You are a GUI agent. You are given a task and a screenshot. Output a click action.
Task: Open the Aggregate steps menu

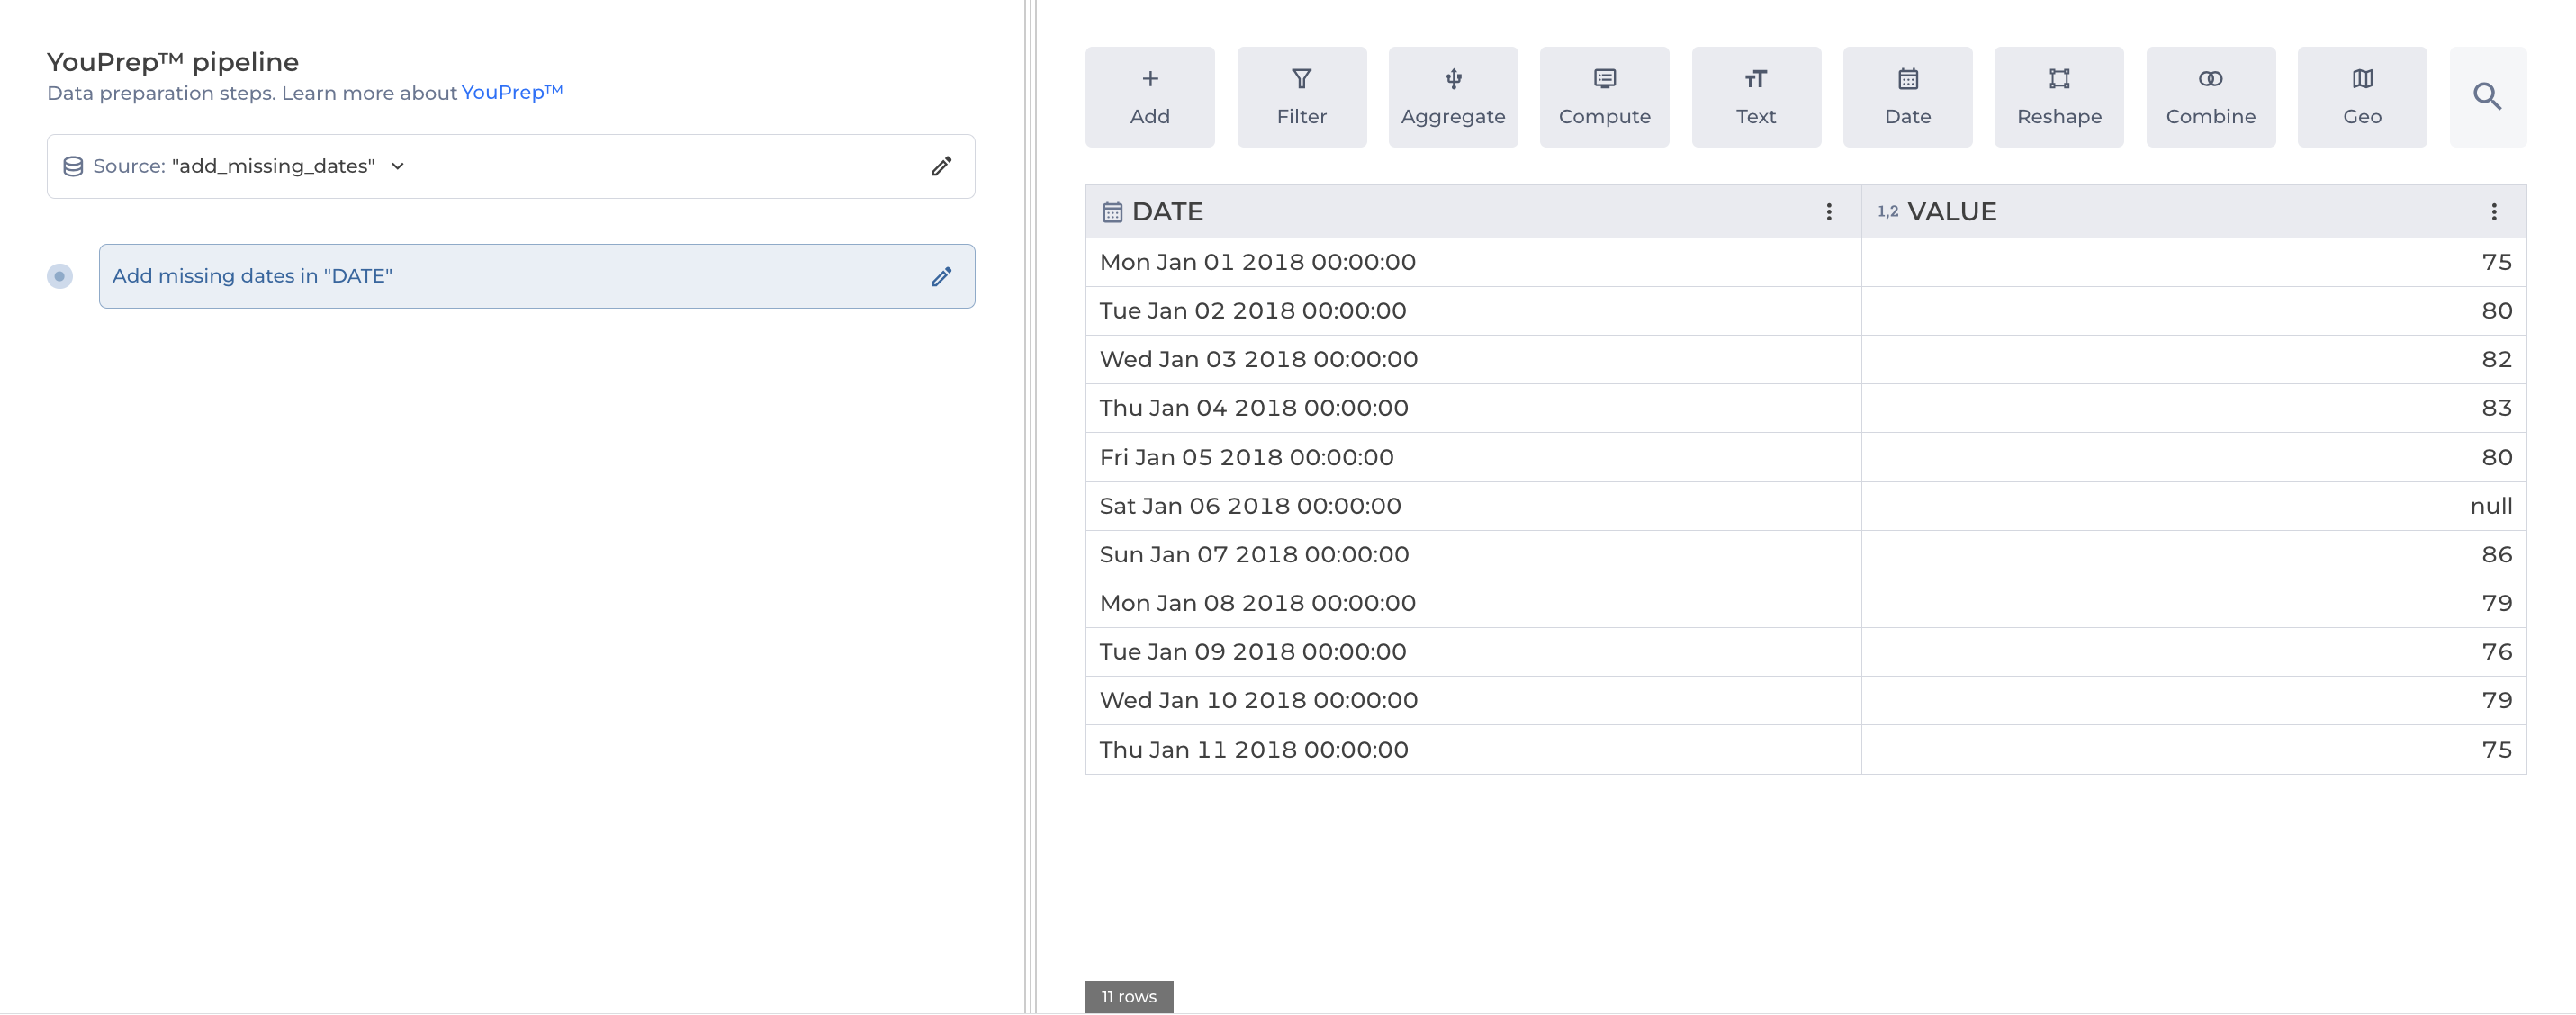(1452, 97)
